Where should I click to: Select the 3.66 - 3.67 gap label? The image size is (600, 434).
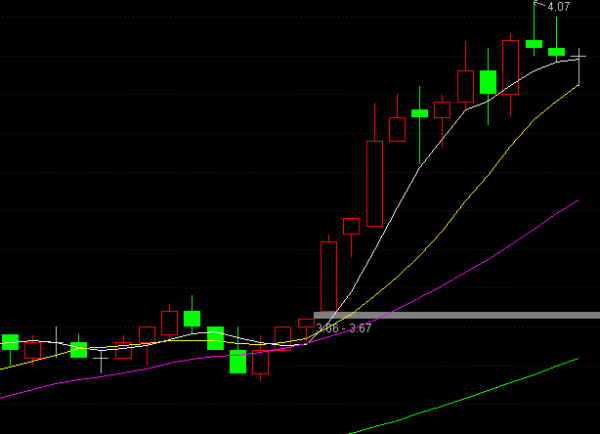point(343,328)
